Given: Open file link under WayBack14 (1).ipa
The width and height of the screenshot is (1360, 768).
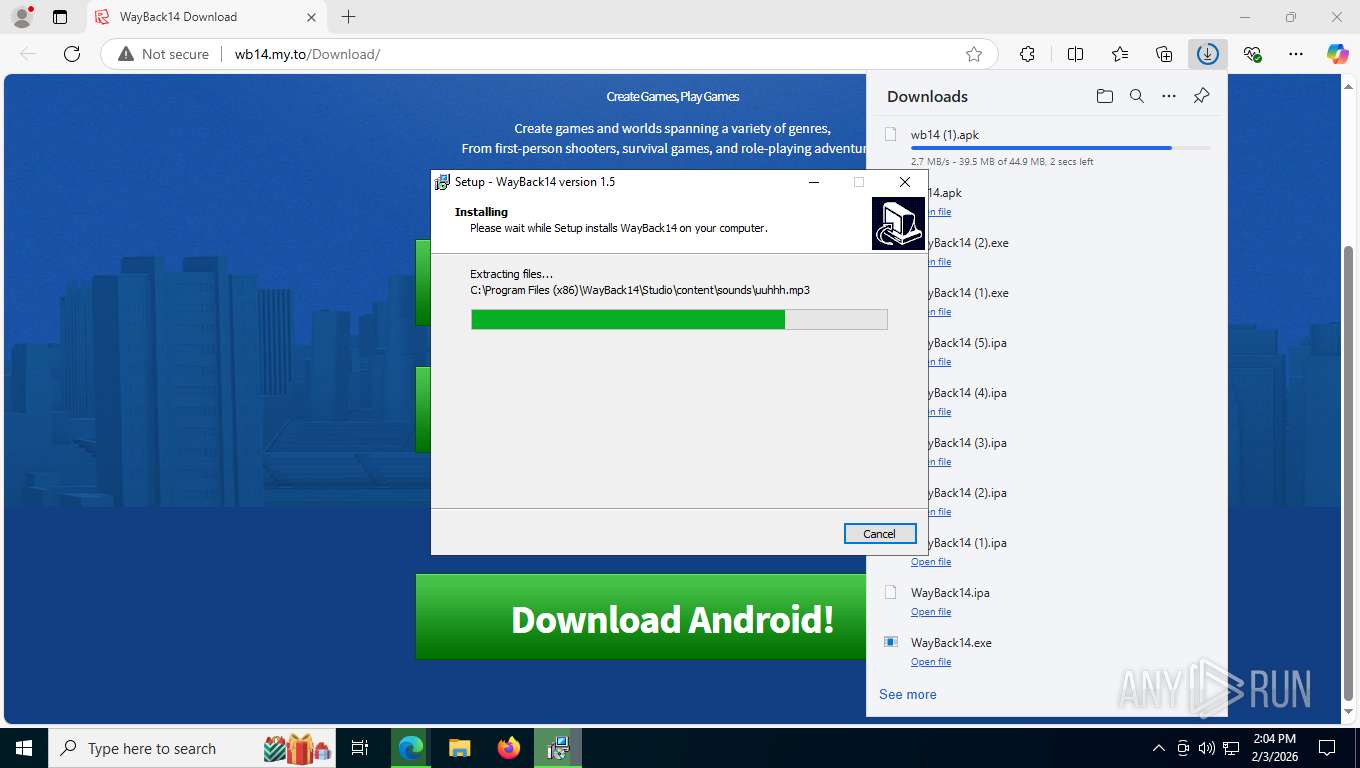Looking at the screenshot, I should tap(931, 562).
